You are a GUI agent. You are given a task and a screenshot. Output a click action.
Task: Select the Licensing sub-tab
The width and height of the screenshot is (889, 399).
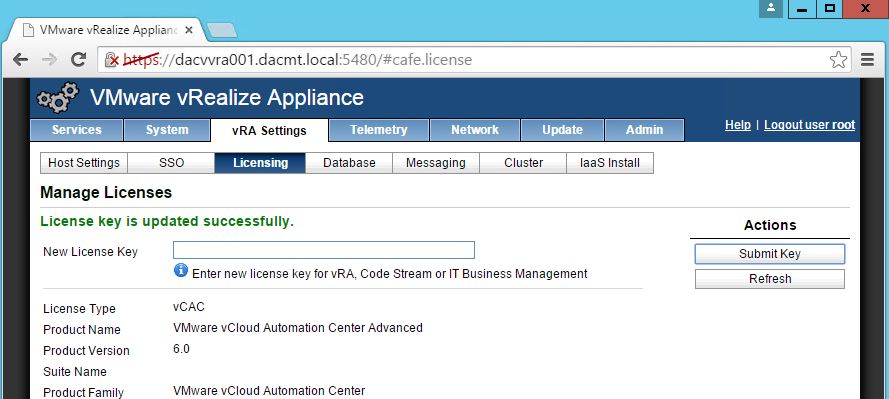(260, 163)
